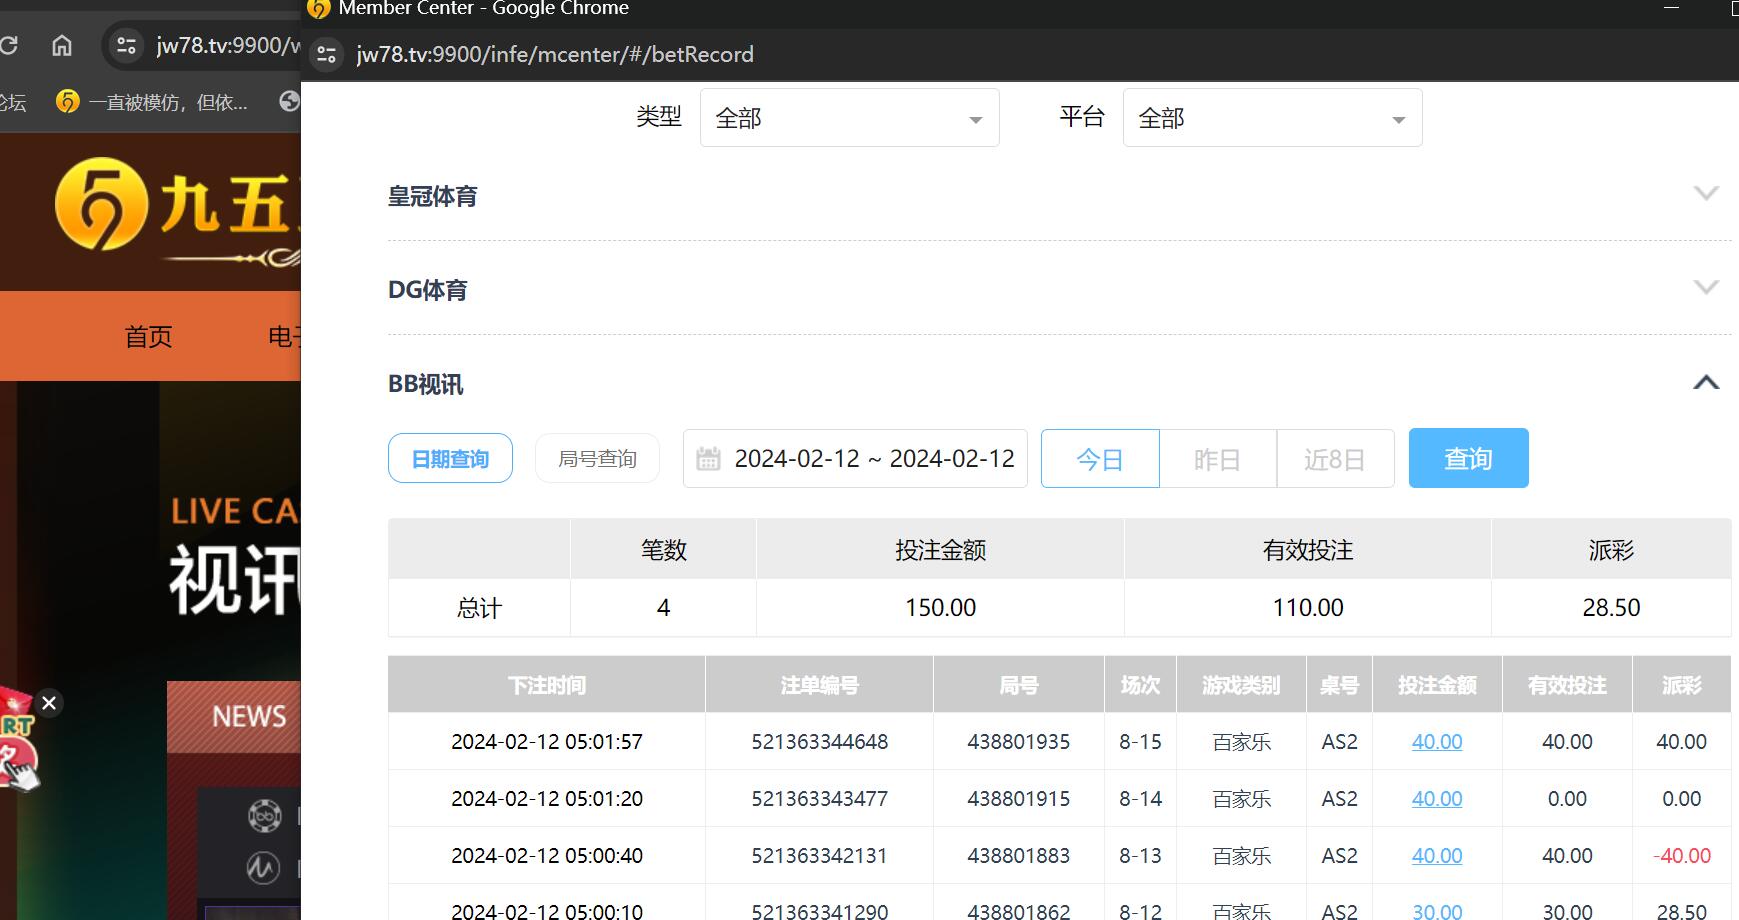Close the floating promo with X icon
The height and width of the screenshot is (920, 1739).
click(49, 703)
